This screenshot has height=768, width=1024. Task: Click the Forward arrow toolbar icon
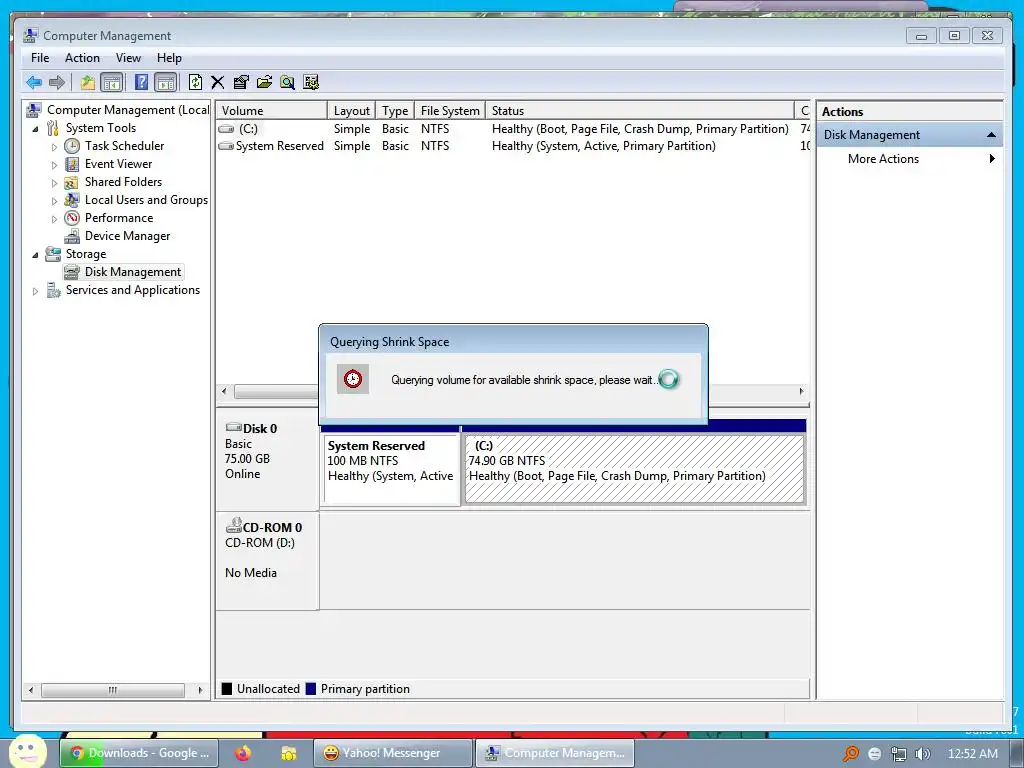click(57, 82)
